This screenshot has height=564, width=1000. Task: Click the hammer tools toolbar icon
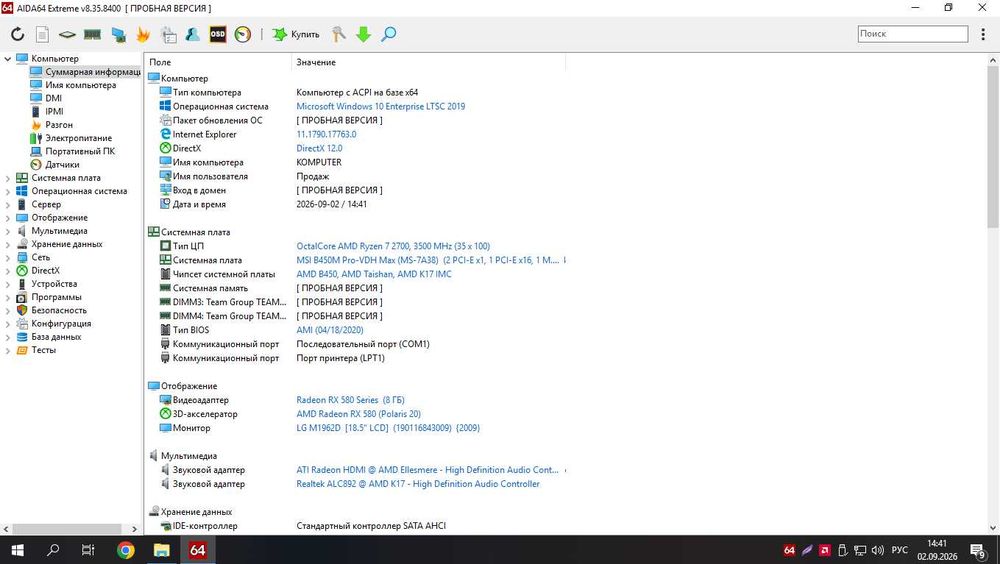pos(339,34)
